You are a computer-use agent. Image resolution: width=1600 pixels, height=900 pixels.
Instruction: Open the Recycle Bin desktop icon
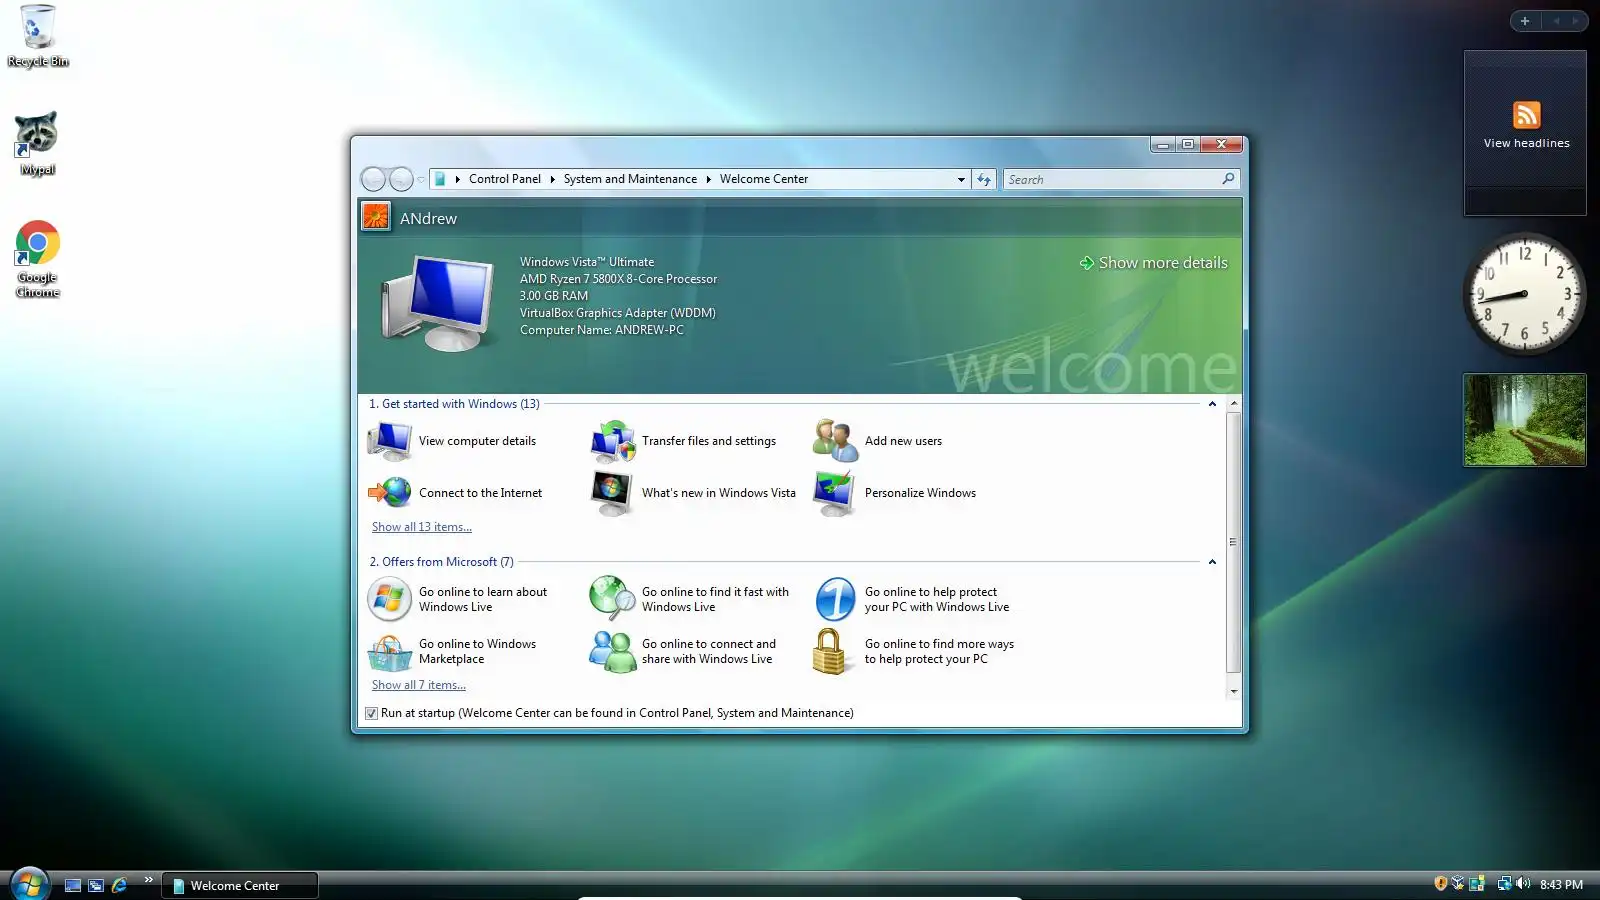38,36
